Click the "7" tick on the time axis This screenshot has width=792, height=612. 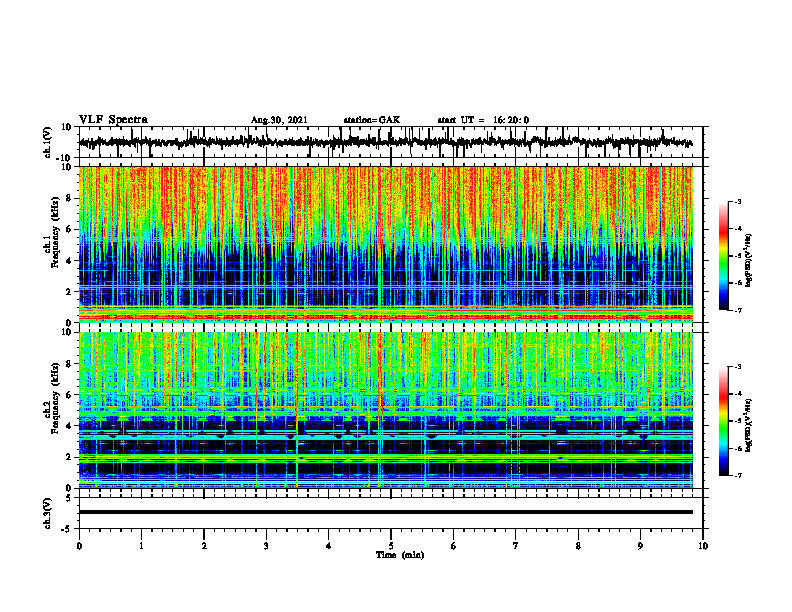516,546
